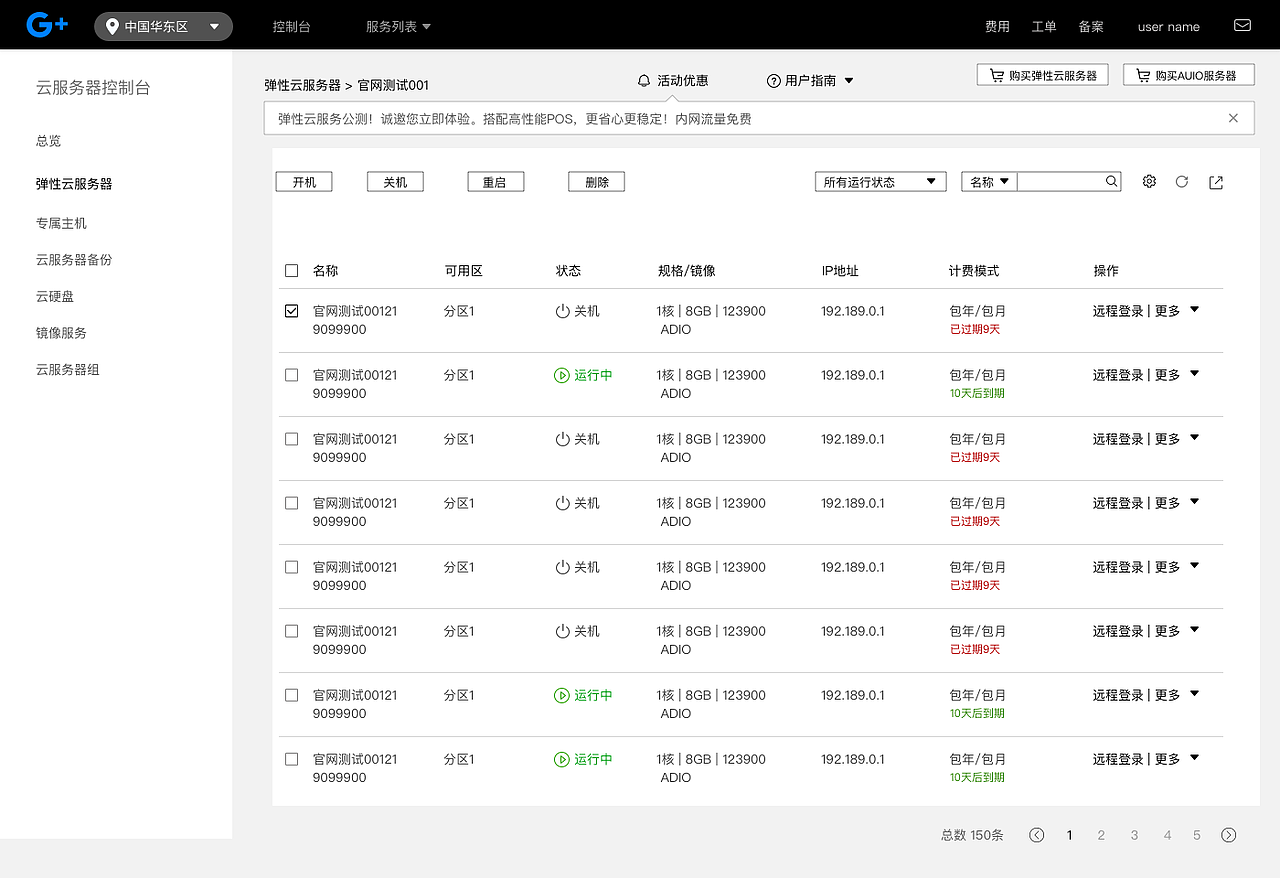Viewport: 1280px width, 878px height.
Task: Toggle the select-all checkbox in the table header
Action: click(x=292, y=271)
